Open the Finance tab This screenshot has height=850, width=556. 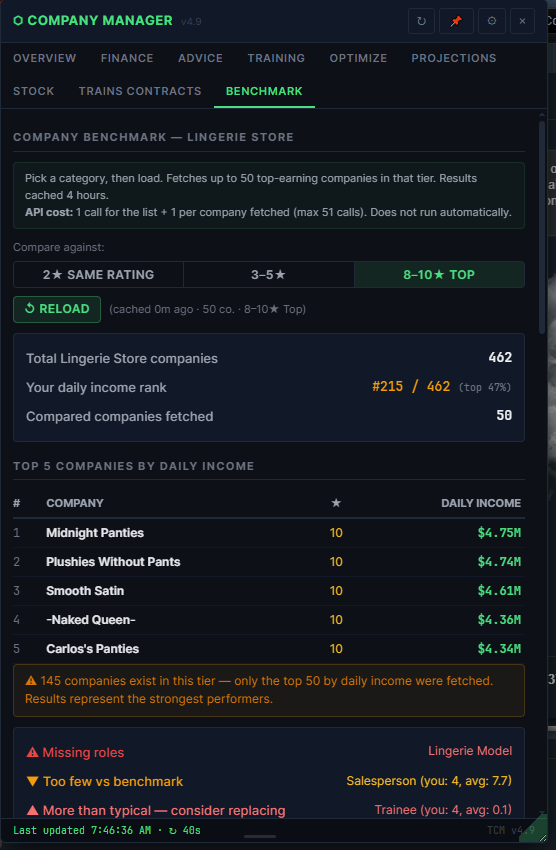click(127, 58)
